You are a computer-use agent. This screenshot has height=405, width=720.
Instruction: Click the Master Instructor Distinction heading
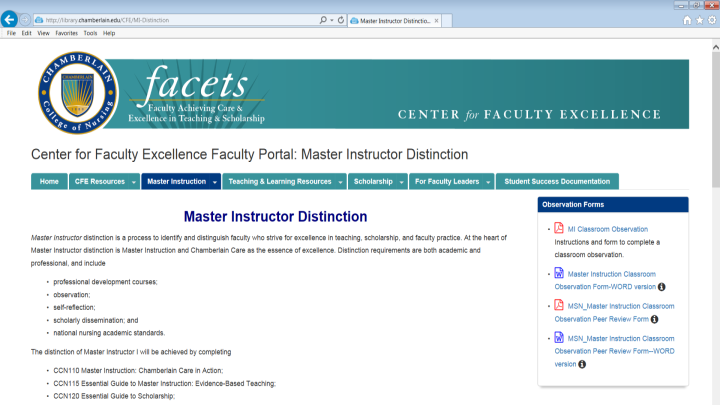pos(276,216)
